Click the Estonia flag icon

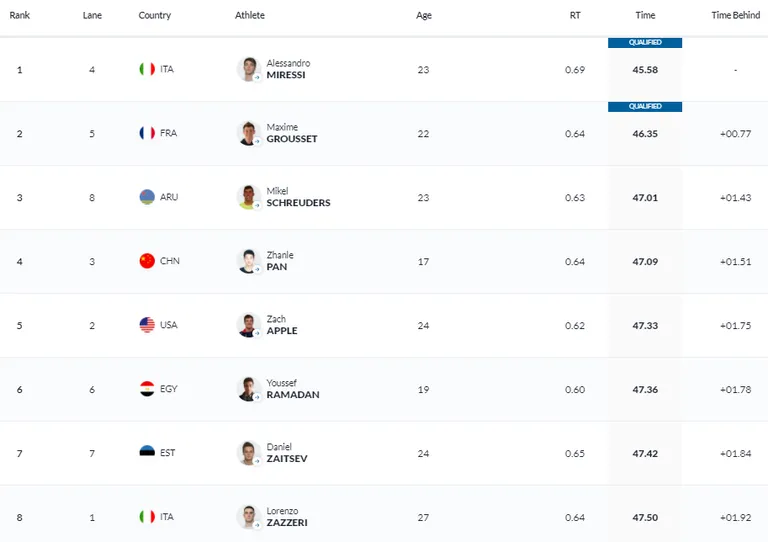click(x=147, y=451)
